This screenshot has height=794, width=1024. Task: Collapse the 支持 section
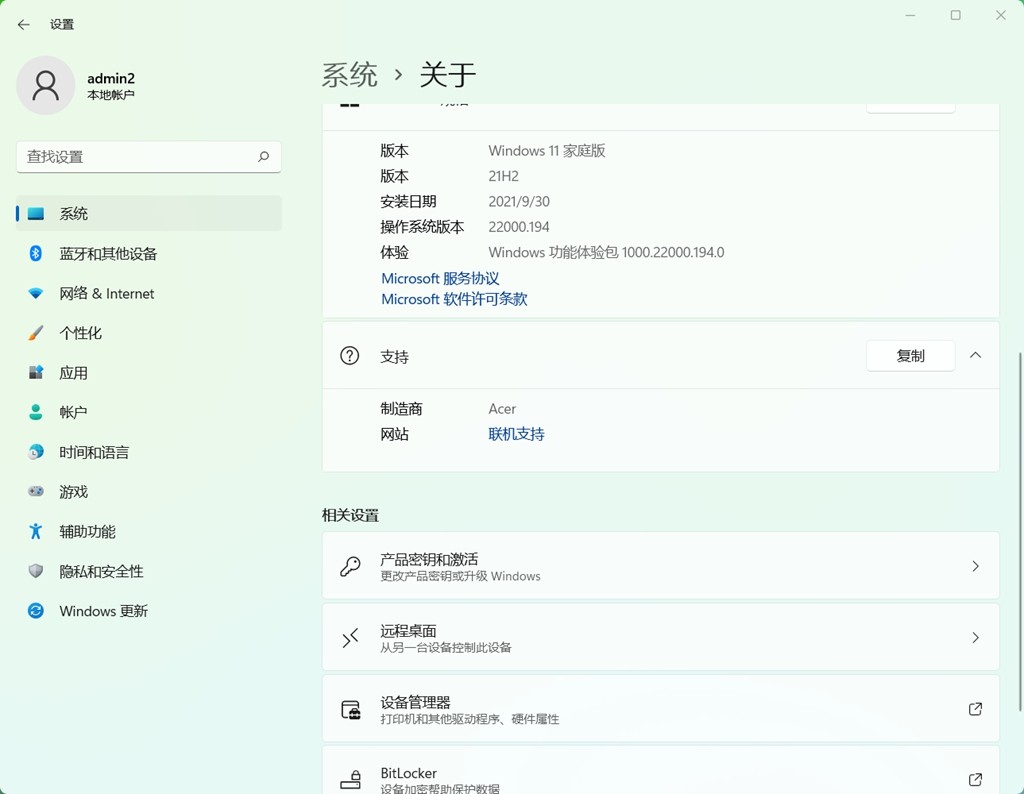975,355
